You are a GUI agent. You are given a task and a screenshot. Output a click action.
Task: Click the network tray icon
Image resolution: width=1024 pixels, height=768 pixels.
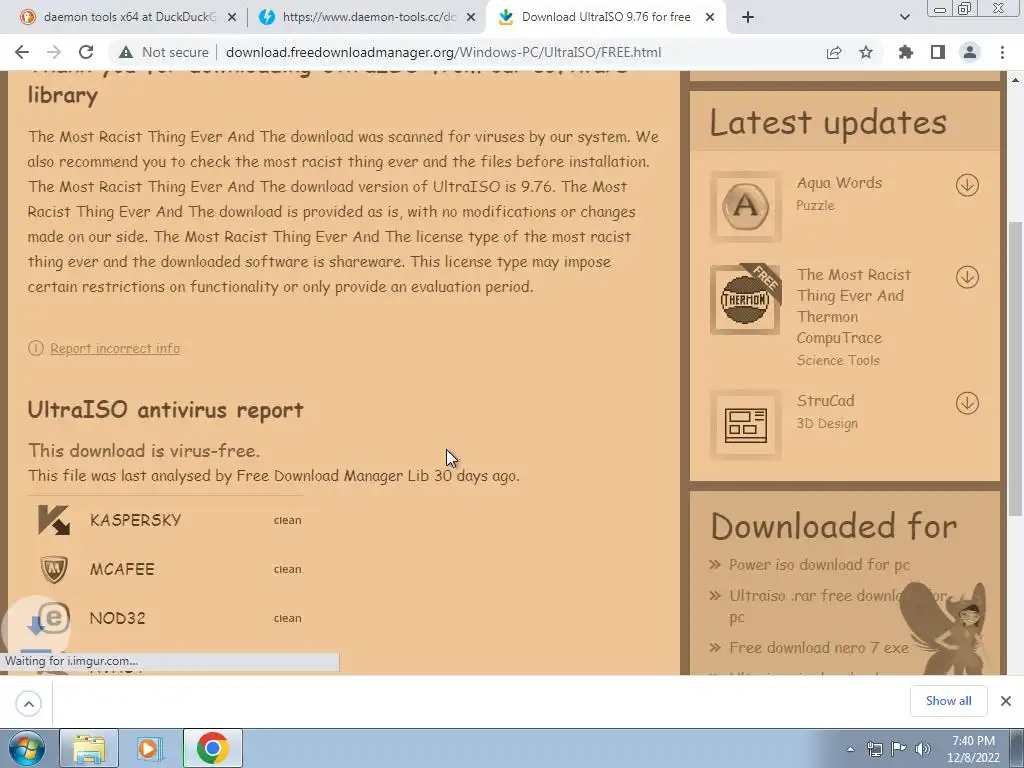[x=874, y=749]
